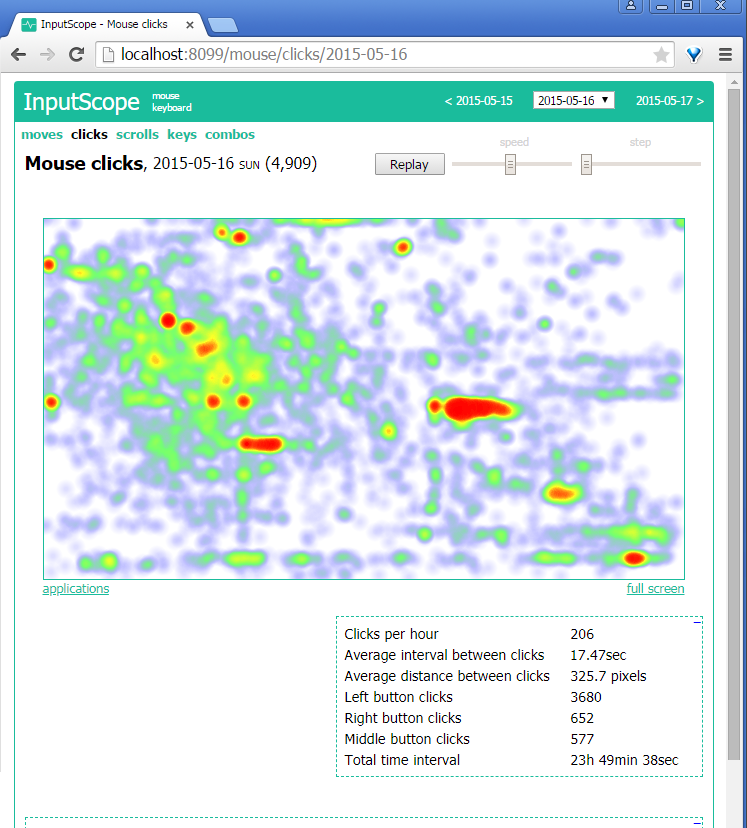The image size is (747, 828).
Task: Click the blue extension icon in toolbar
Action: 695,55
